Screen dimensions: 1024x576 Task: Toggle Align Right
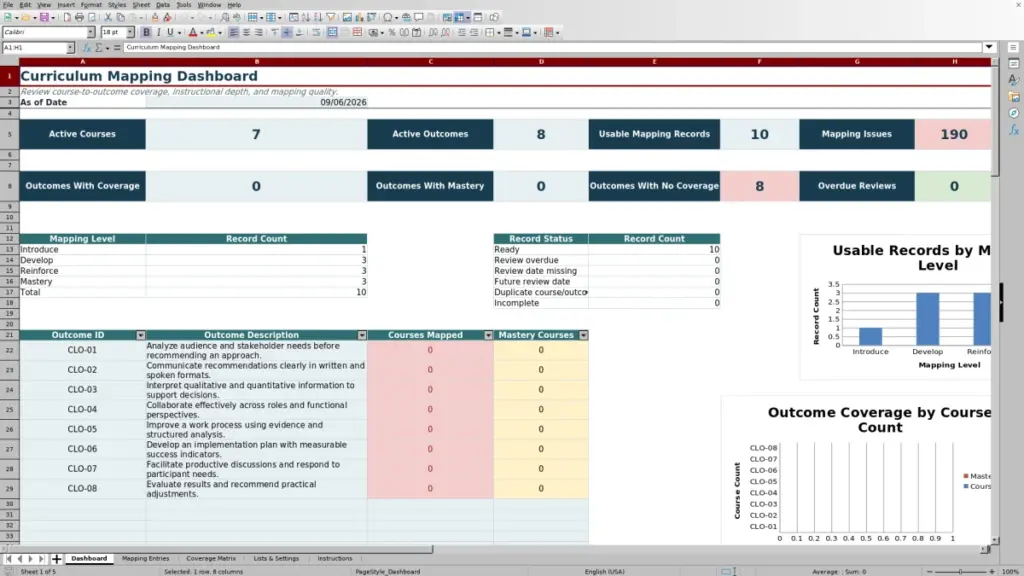tap(259, 33)
